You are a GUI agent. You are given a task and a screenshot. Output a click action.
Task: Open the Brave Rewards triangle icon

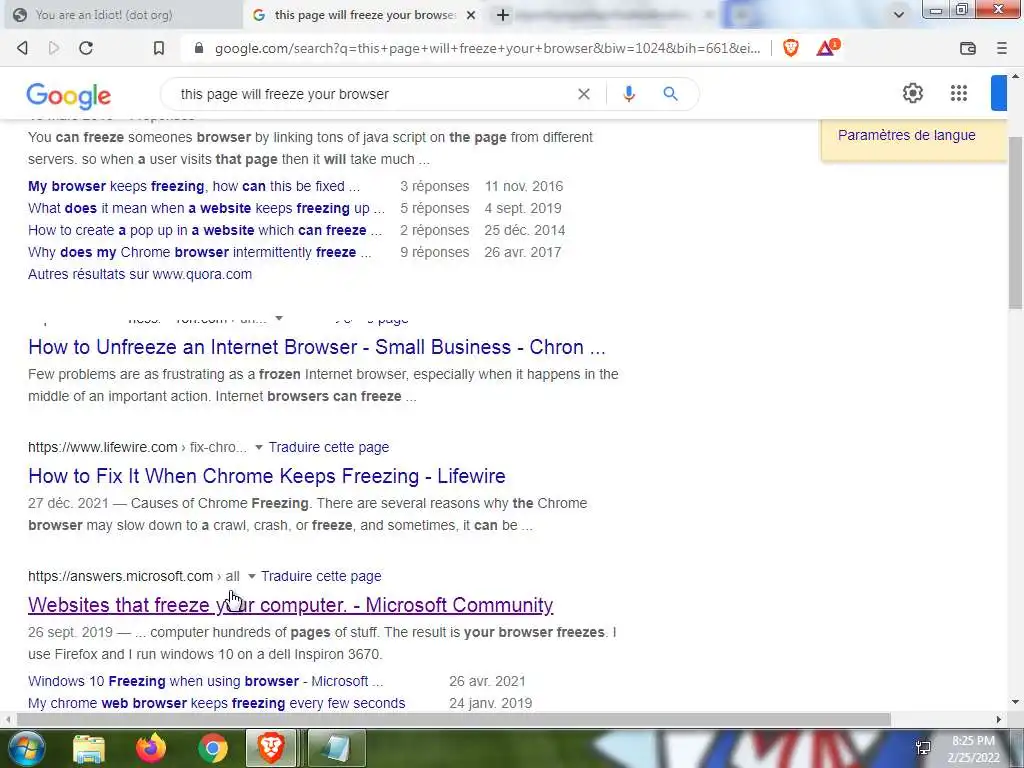coord(827,48)
